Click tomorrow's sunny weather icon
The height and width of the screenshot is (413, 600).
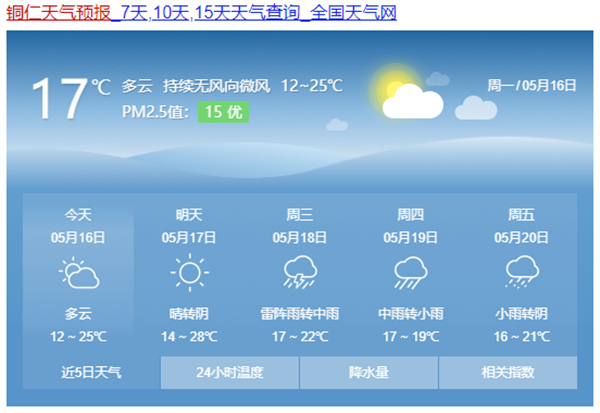(189, 273)
